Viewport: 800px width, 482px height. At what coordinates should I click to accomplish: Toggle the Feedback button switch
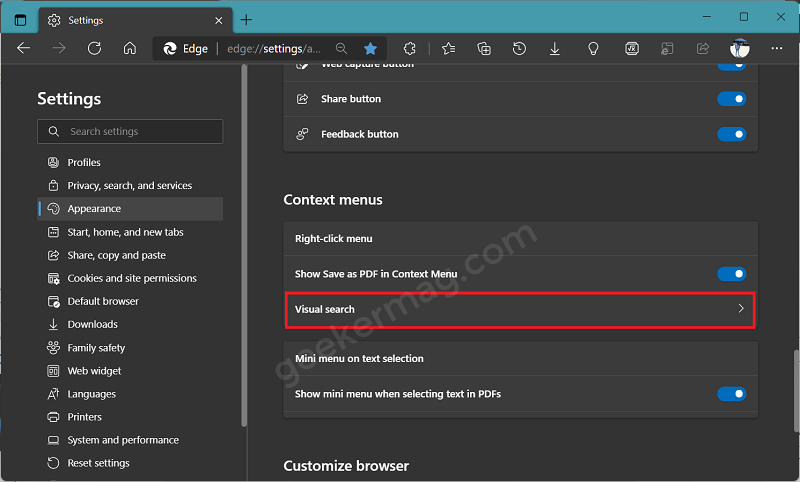tap(732, 134)
